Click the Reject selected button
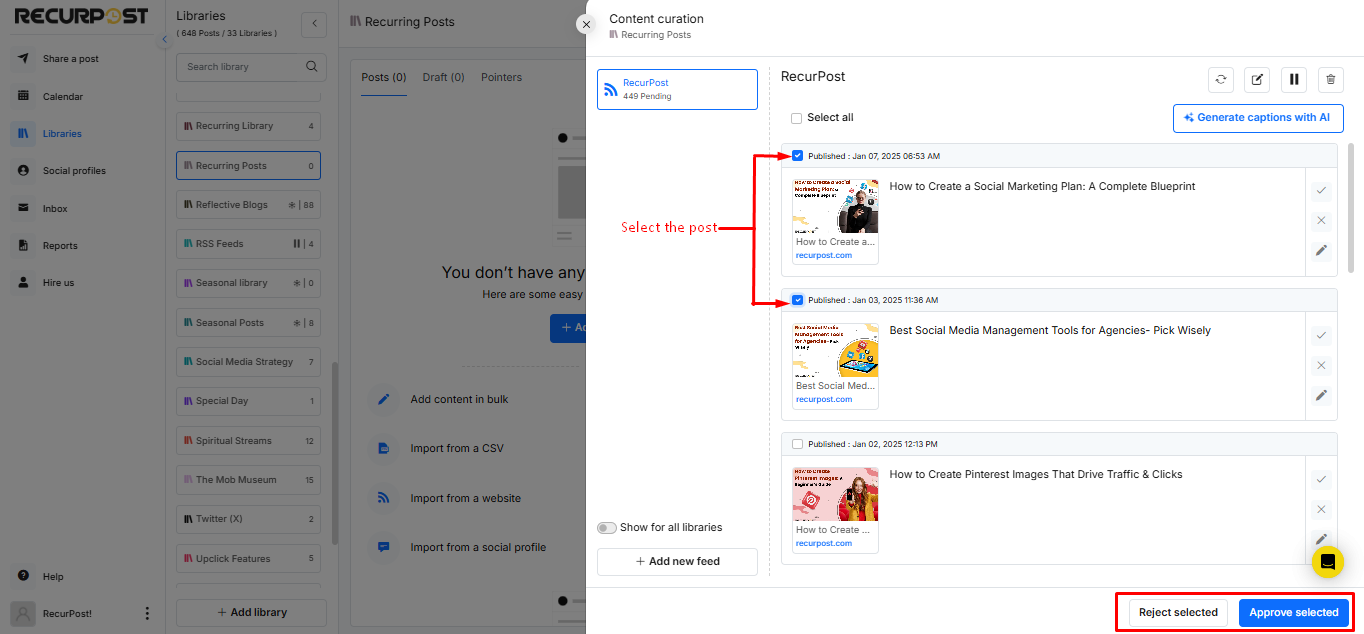The width and height of the screenshot is (1364, 634). [1178, 612]
